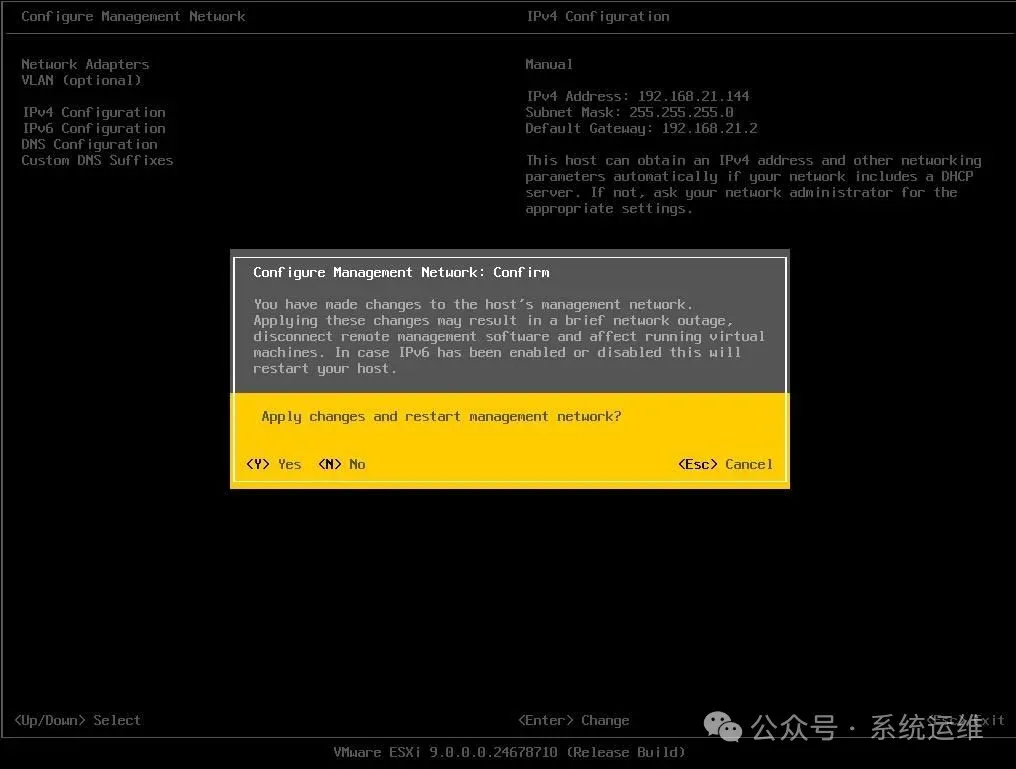The height and width of the screenshot is (769, 1016).
Task: Choose <N> No in the confirm dialog
Action: pos(341,464)
